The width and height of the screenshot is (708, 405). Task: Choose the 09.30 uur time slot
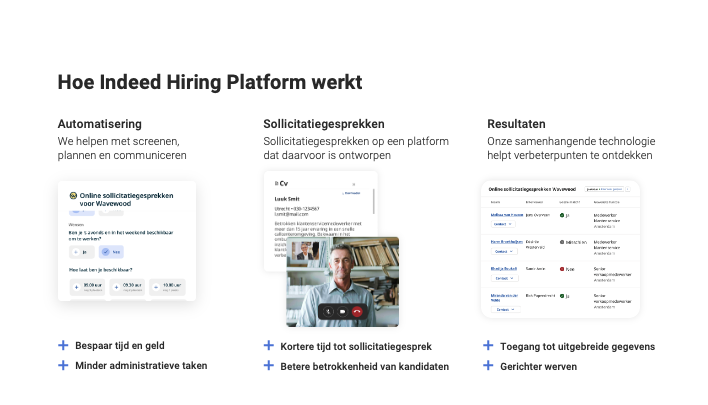tap(127, 287)
